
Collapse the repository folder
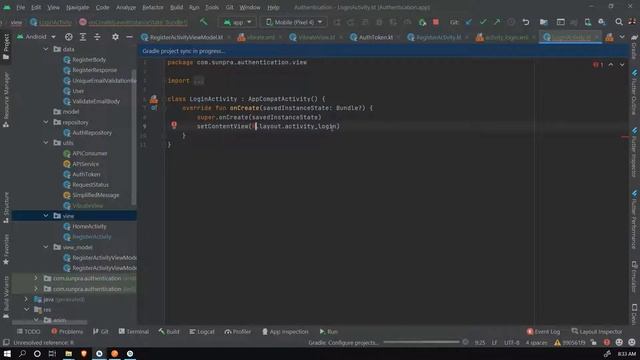46,122
